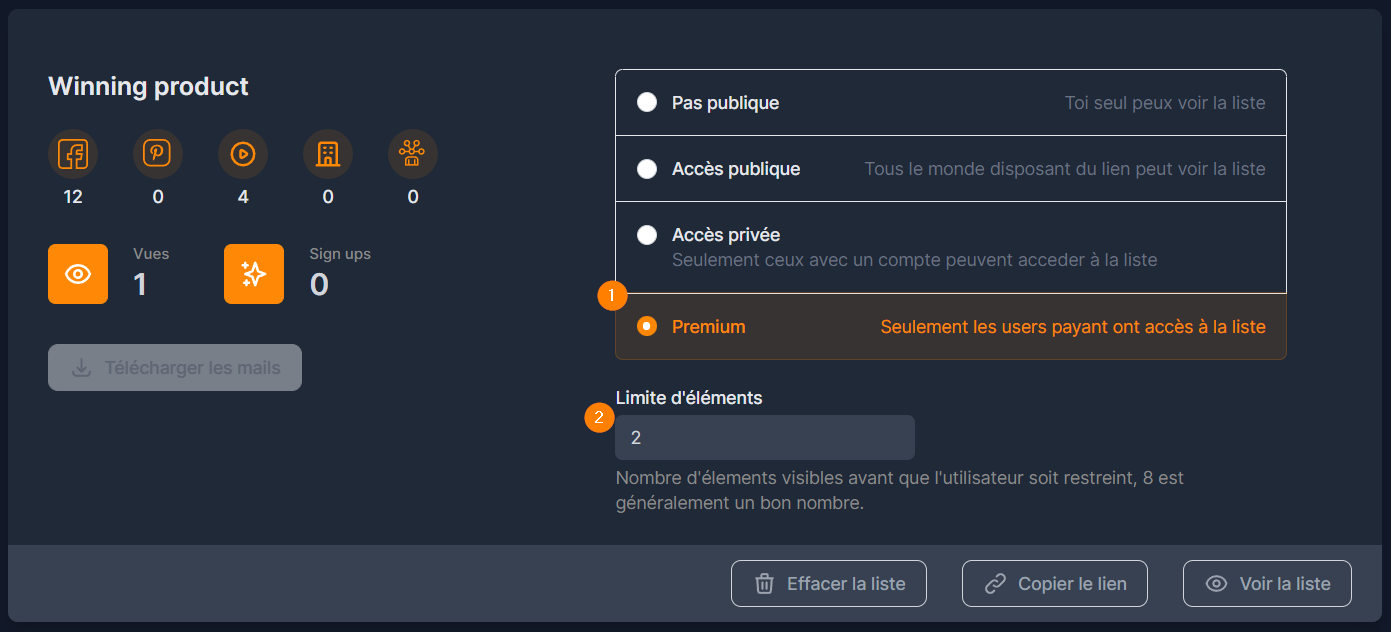
Task: Select the Accès publique radio option
Action: point(647,168)
